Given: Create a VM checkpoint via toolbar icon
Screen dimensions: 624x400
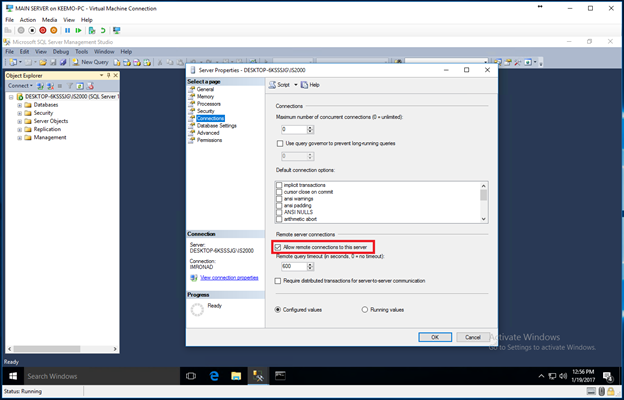Looking at the screenshot, I should coord(92,30).
